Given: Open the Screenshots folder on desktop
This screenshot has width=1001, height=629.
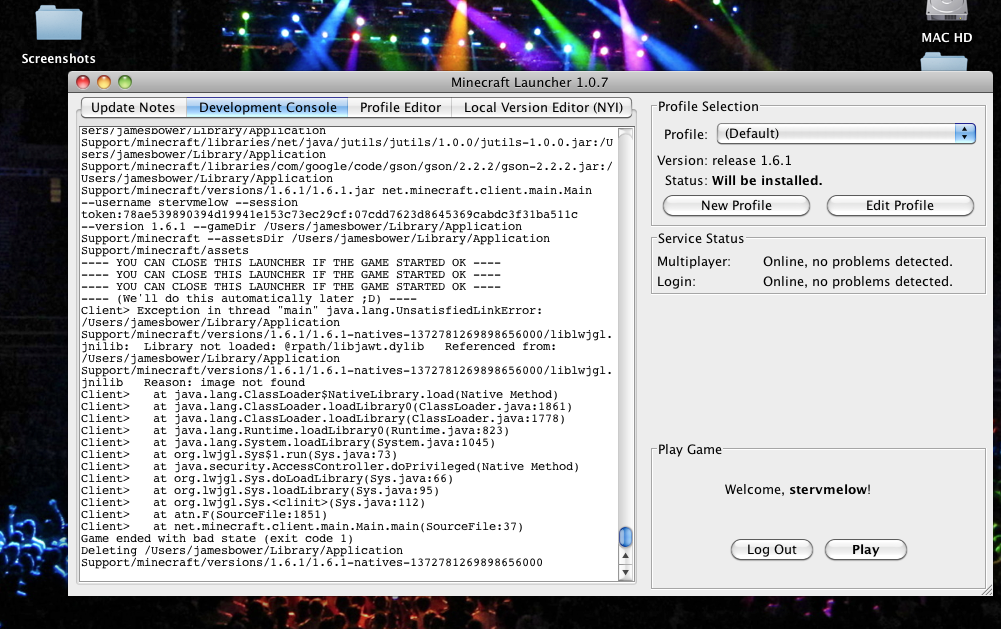Looking at the screenshot, I should (x=58, y=24).
